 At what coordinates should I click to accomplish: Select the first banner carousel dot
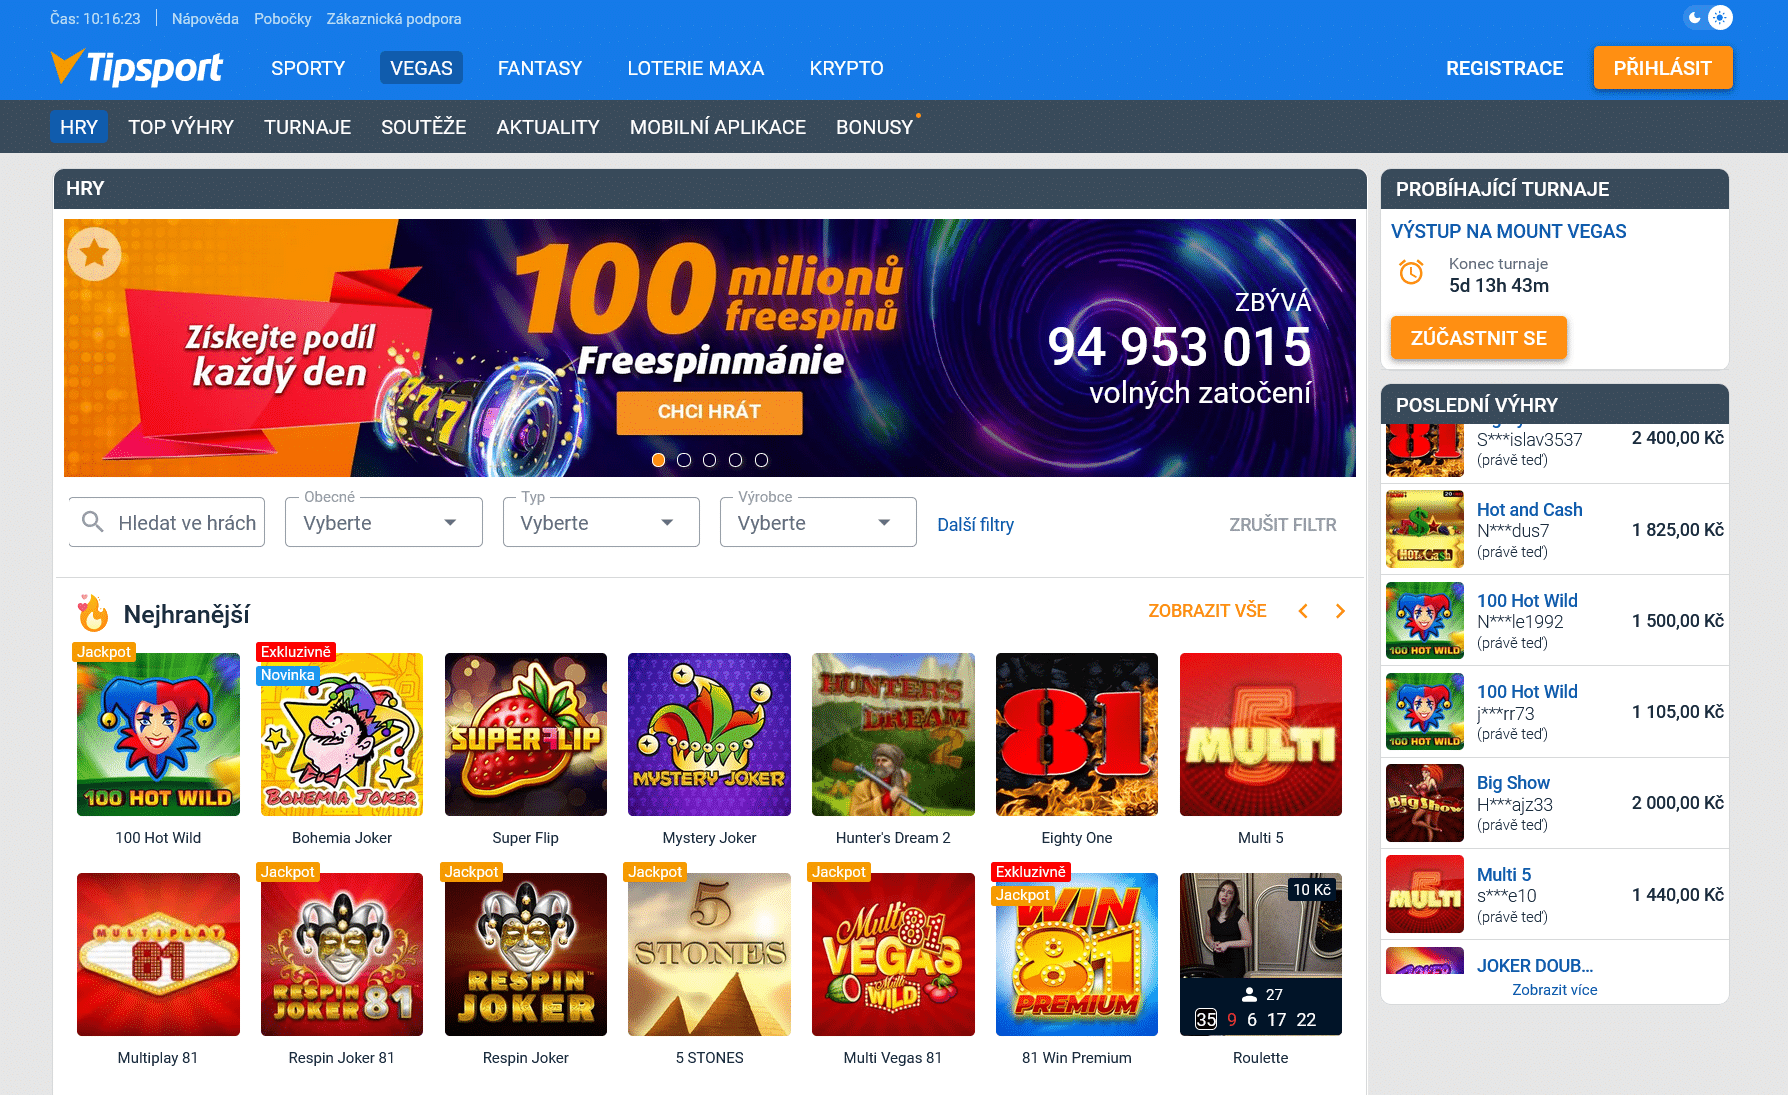point(658,460)
